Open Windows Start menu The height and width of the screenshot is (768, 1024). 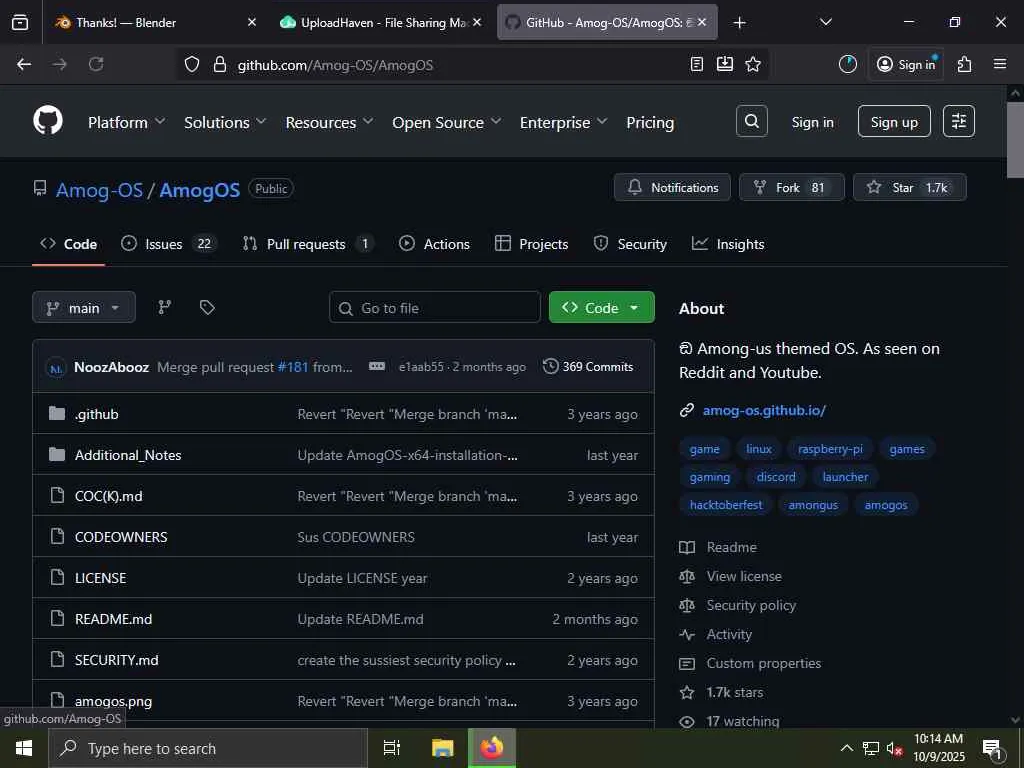click(24, 748)
